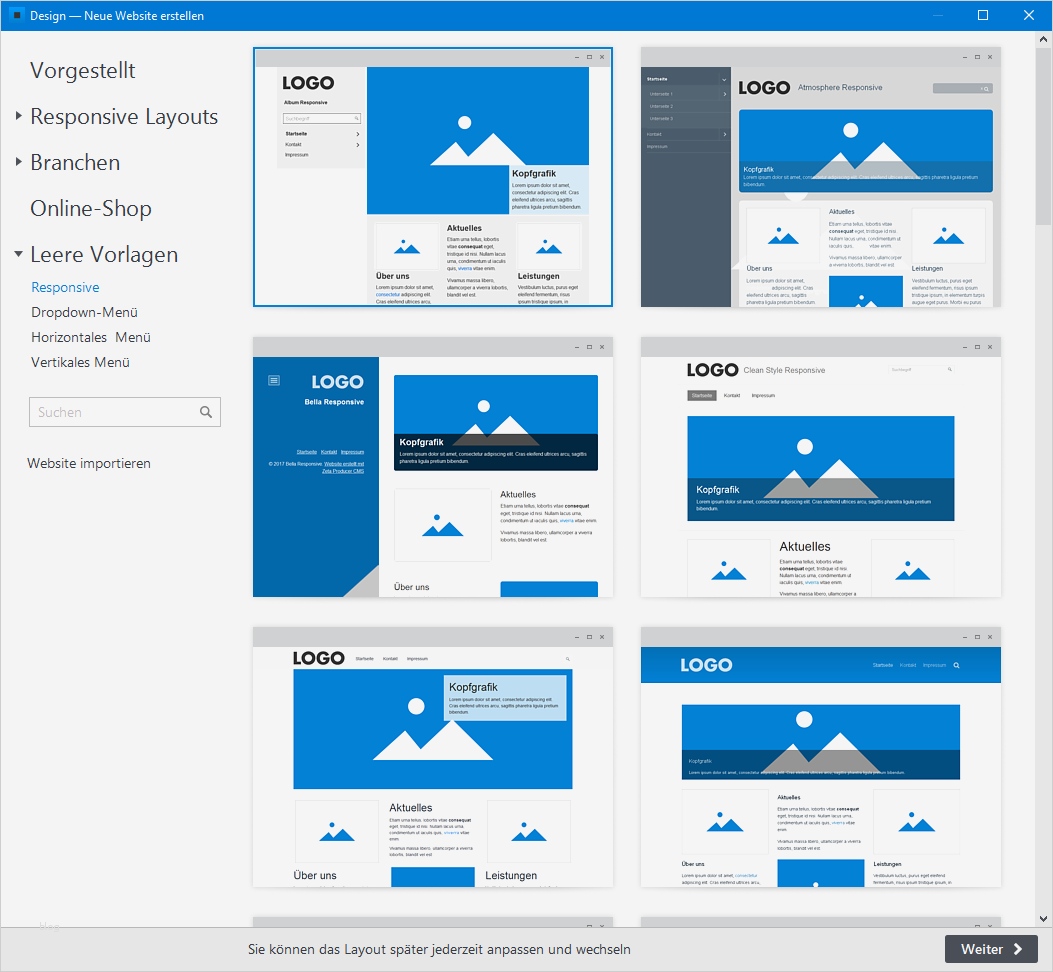This screenshot has height=972, width=1053.
Task: Click into the Suchen search box
Action: pyautogui.click(x=110, y=412)
